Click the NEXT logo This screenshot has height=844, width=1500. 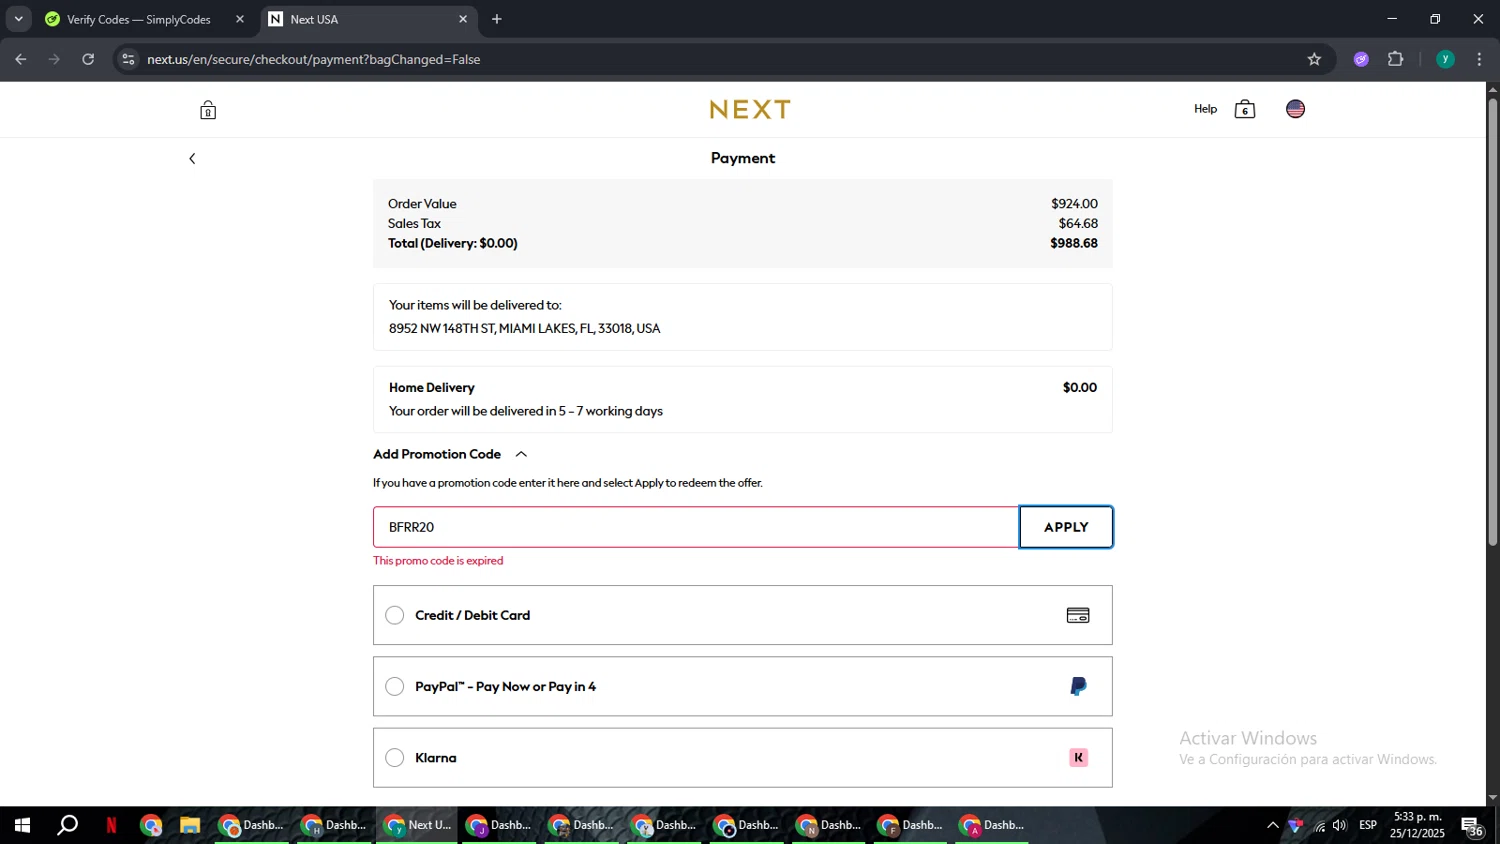750,109
